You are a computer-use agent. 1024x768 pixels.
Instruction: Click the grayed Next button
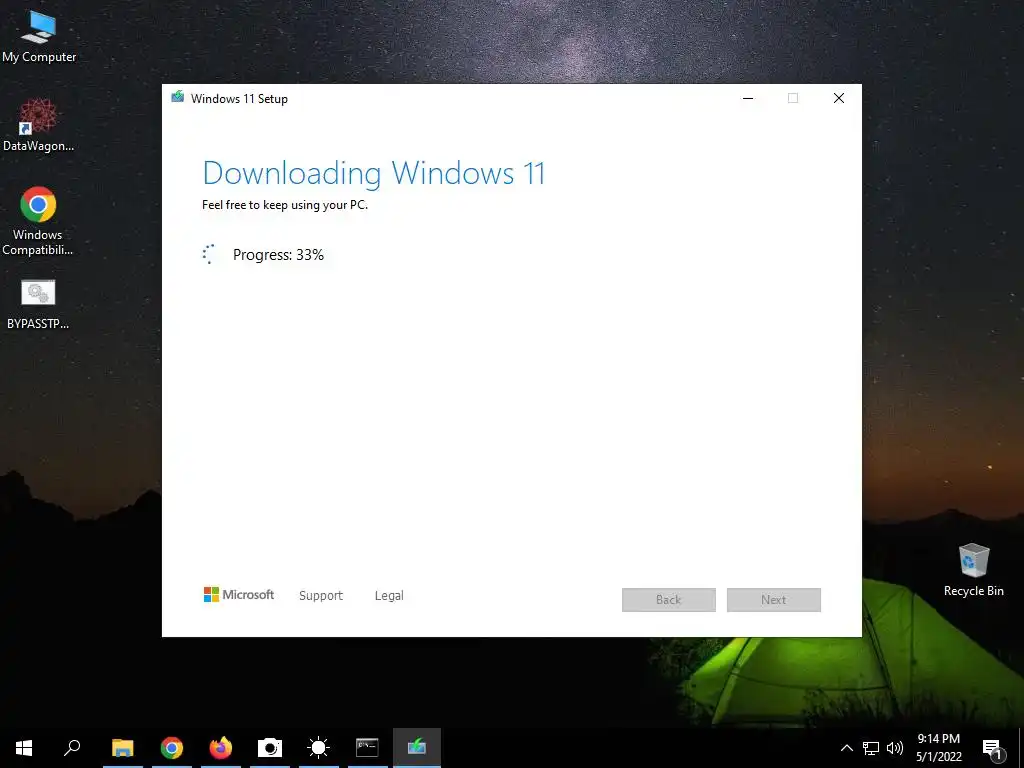point(774,600)
